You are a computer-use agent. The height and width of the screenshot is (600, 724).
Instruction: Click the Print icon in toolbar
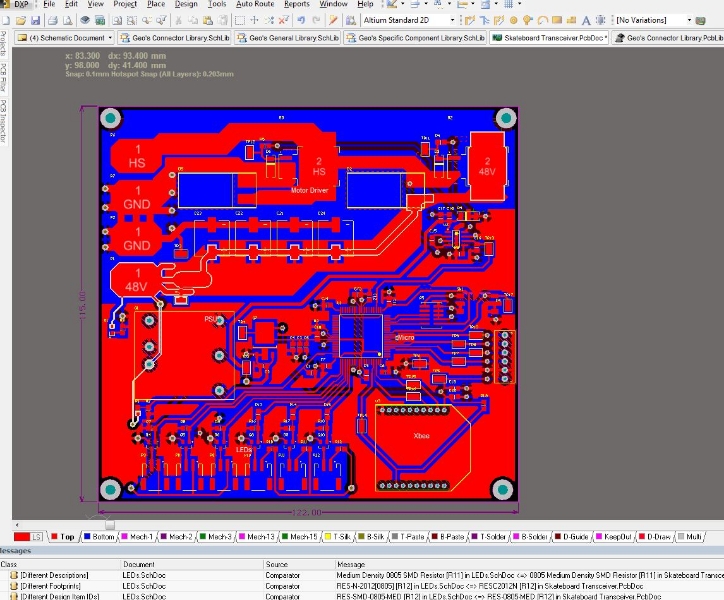[x=54, y=20]
